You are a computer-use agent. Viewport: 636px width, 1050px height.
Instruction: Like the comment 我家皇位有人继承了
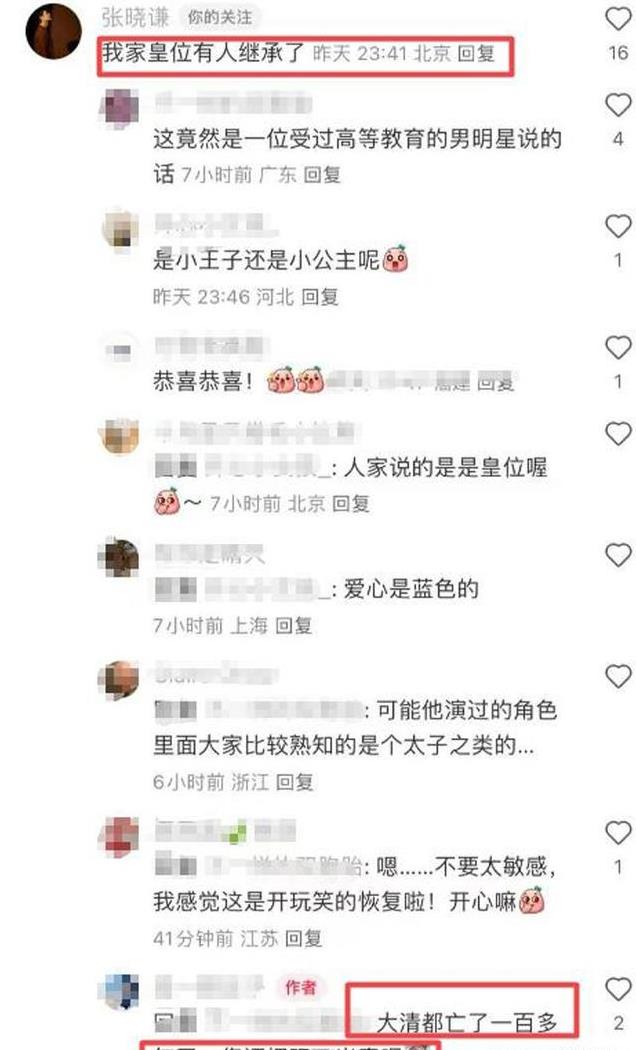[618, 19]
